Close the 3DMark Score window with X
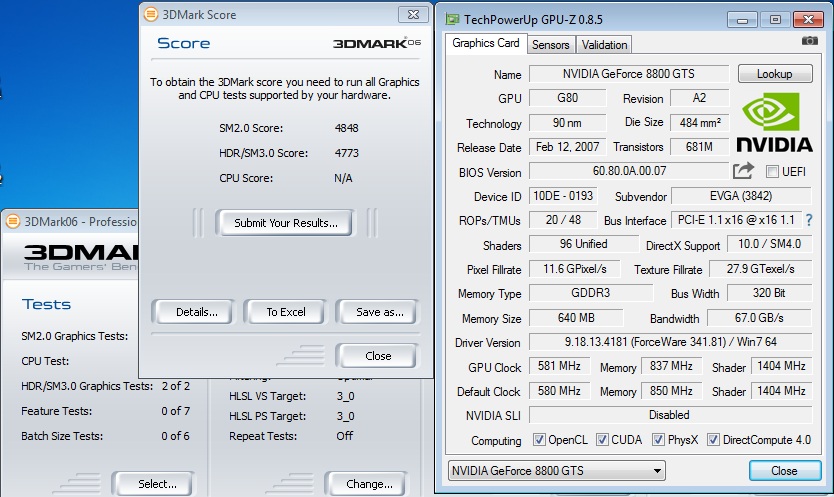 point(413,14)
